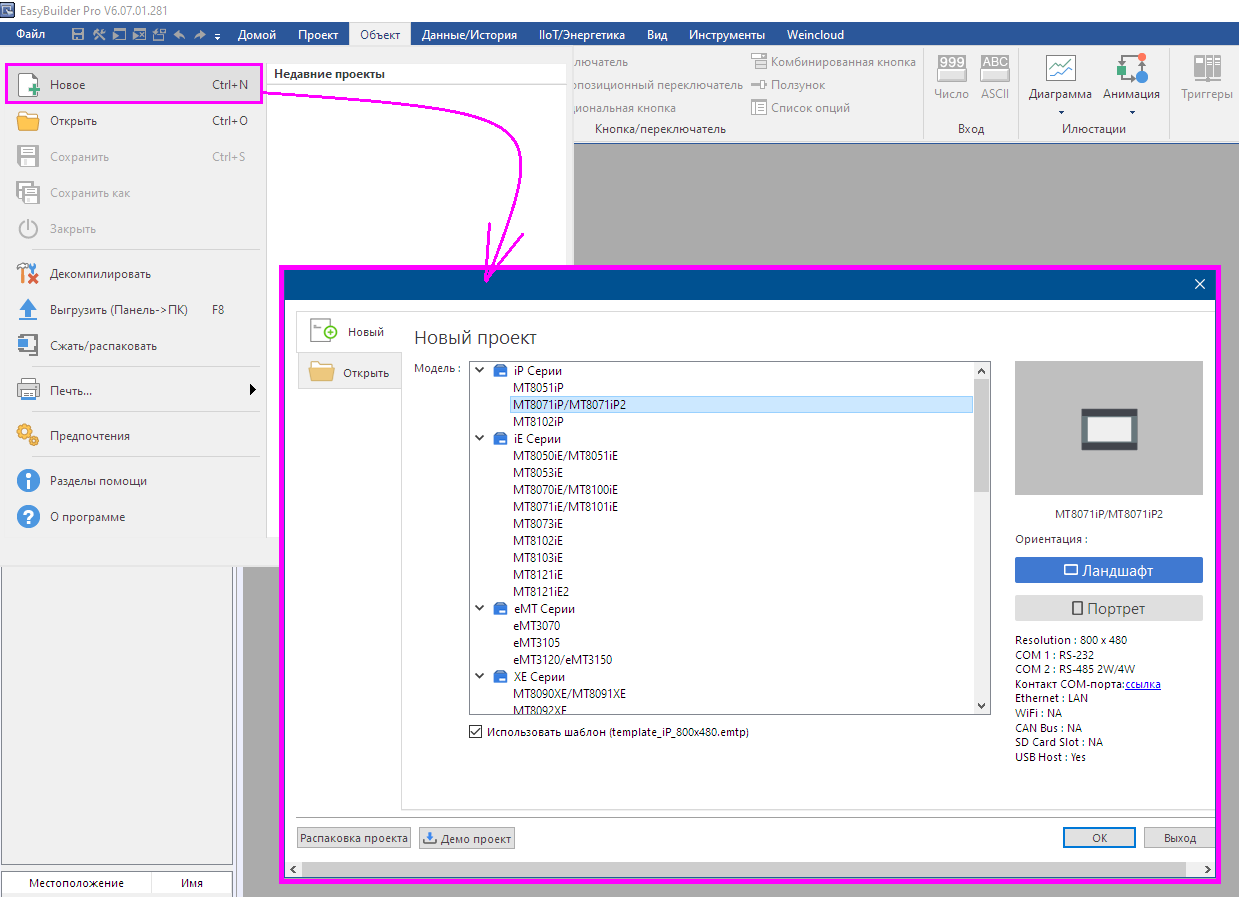Viewport: 1239px width, 897px height.
Task: Click the Распаковка проекта button
Action: [354, 838]
